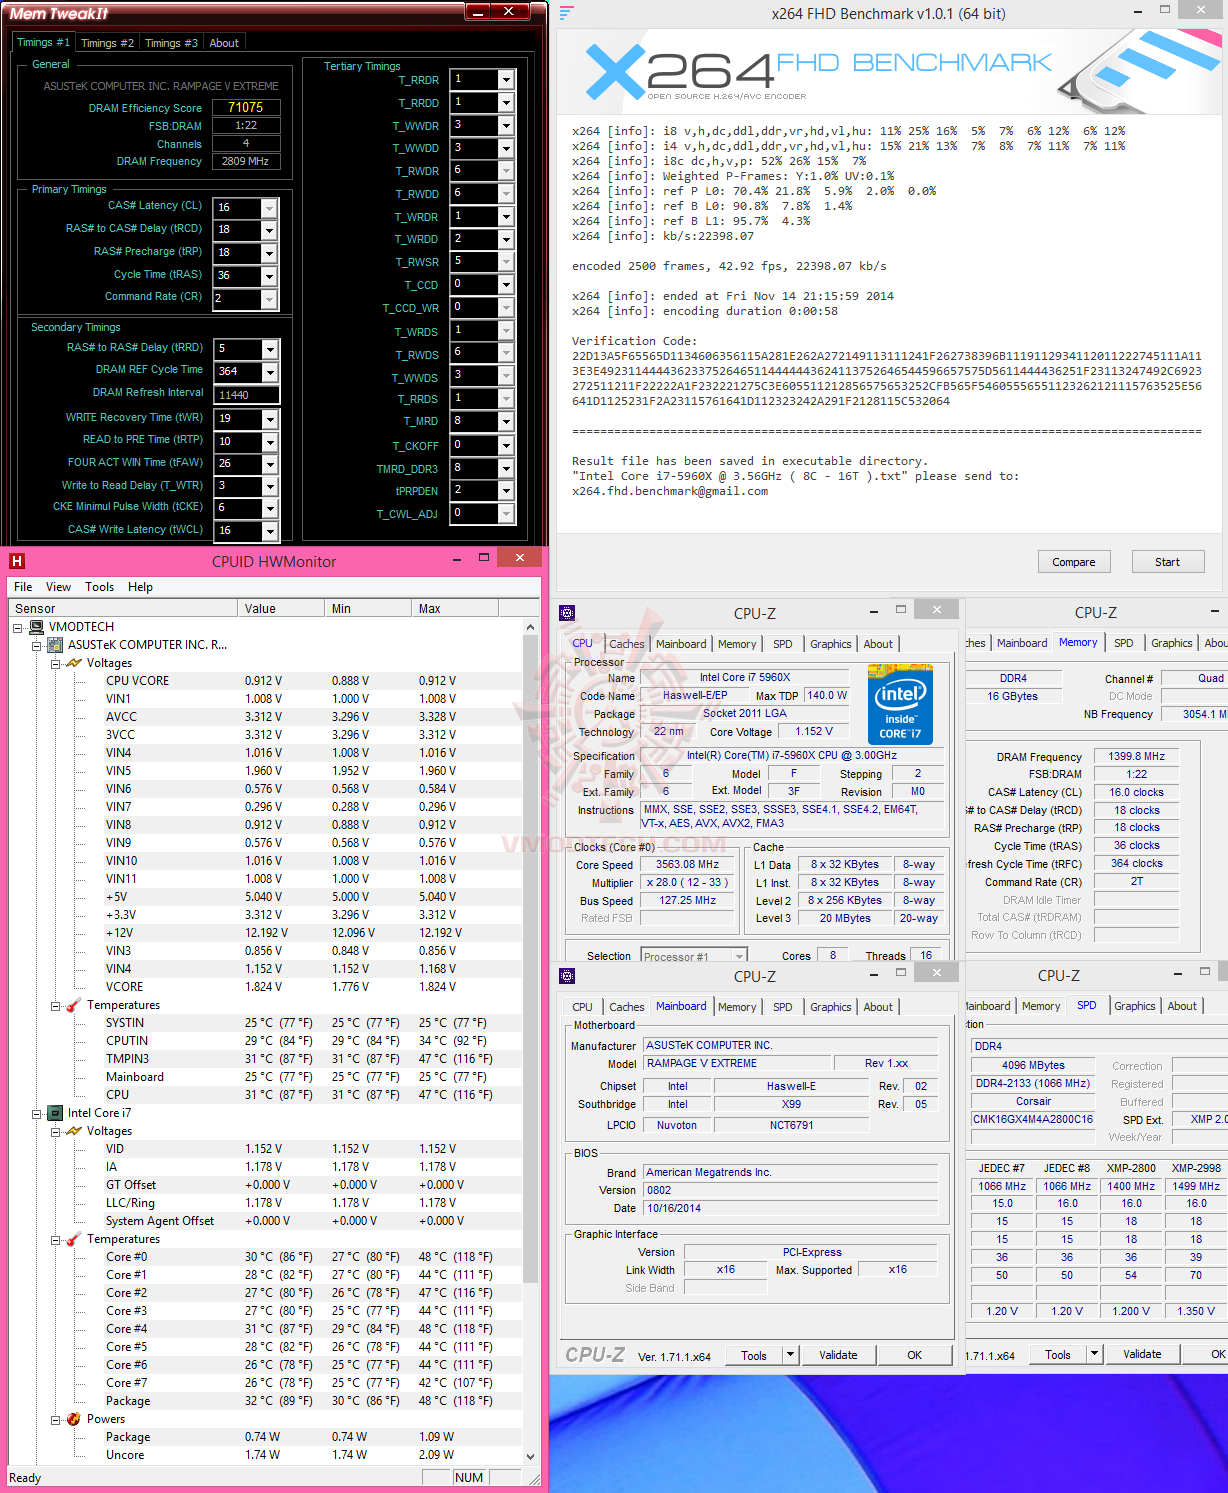Open the CAS# Latency (CL) dropdown
This screenshot has width=1228, height=1493.
[x=268, y=208]
